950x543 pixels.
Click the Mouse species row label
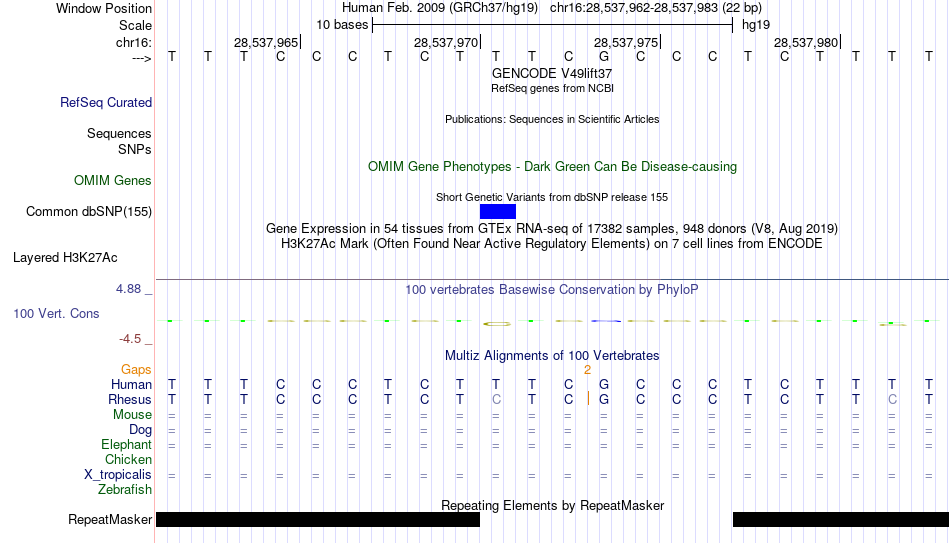click(x=133, y=415)
